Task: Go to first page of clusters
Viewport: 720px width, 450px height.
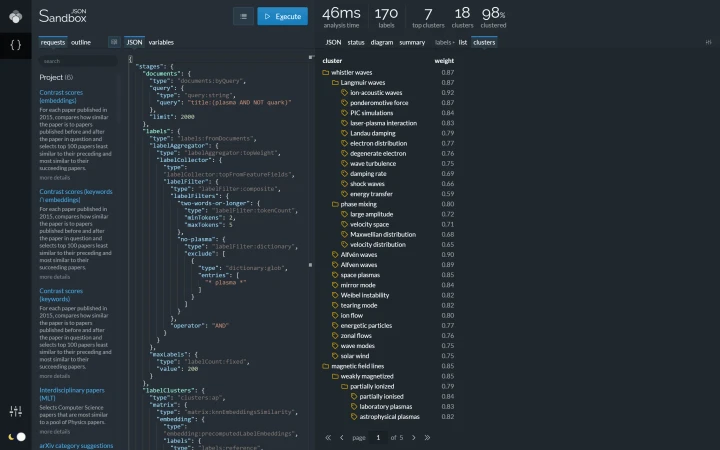Action: coord(328,438)
